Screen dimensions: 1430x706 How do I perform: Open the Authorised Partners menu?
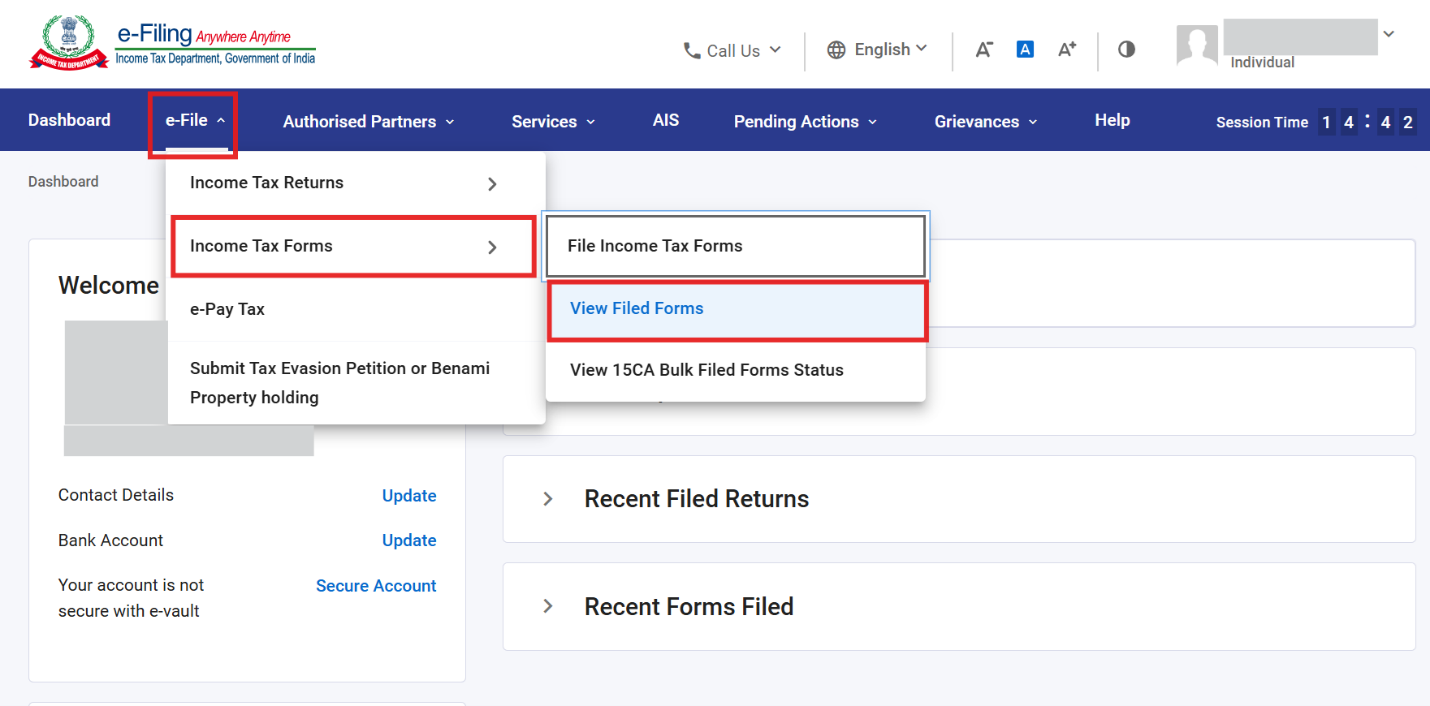click(x=368, y=122)
